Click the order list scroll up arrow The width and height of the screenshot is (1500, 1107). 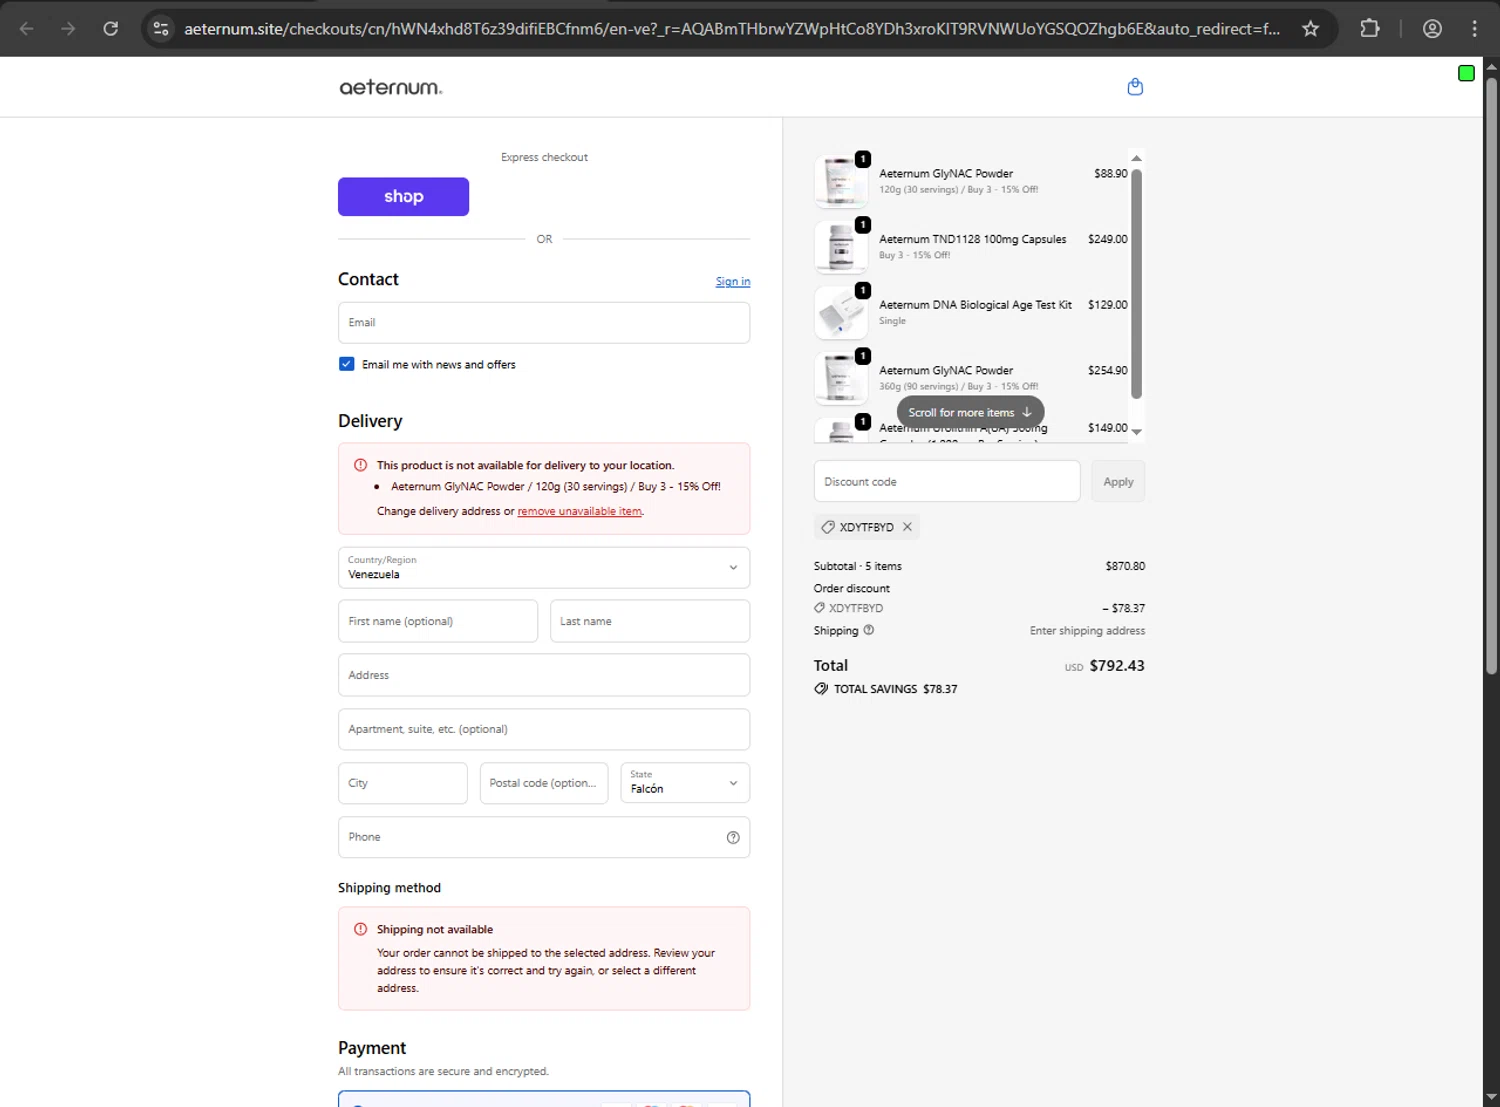(x=1136, y=158)
